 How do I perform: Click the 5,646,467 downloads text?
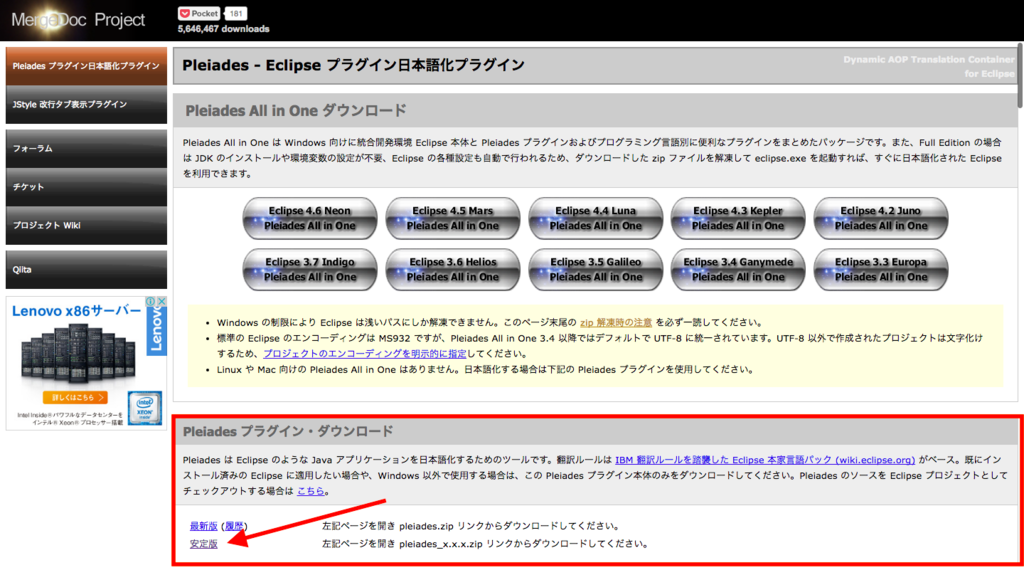click(x=223, y=29)
